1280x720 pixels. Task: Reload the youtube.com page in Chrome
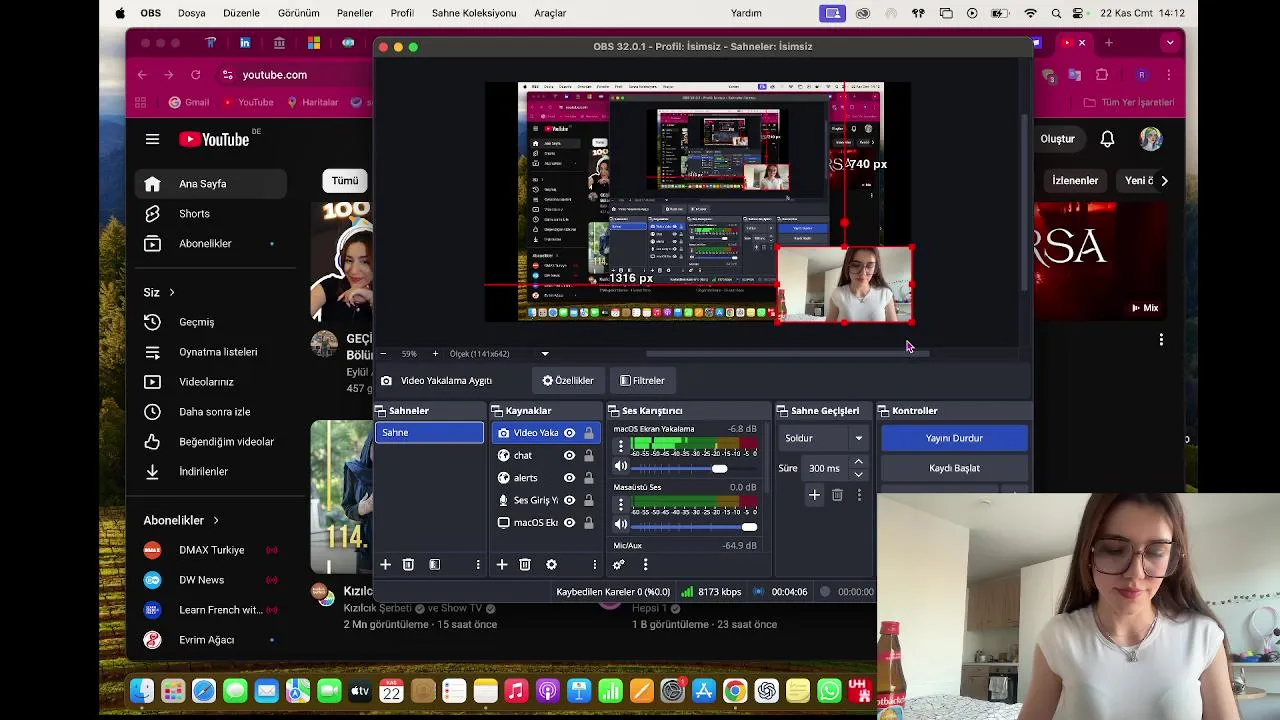tap(195, 75)
